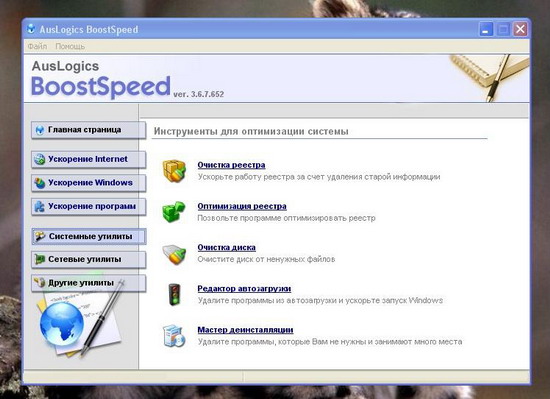
Task: Open Редактор автозагрузки link
Action: (244, 289)
